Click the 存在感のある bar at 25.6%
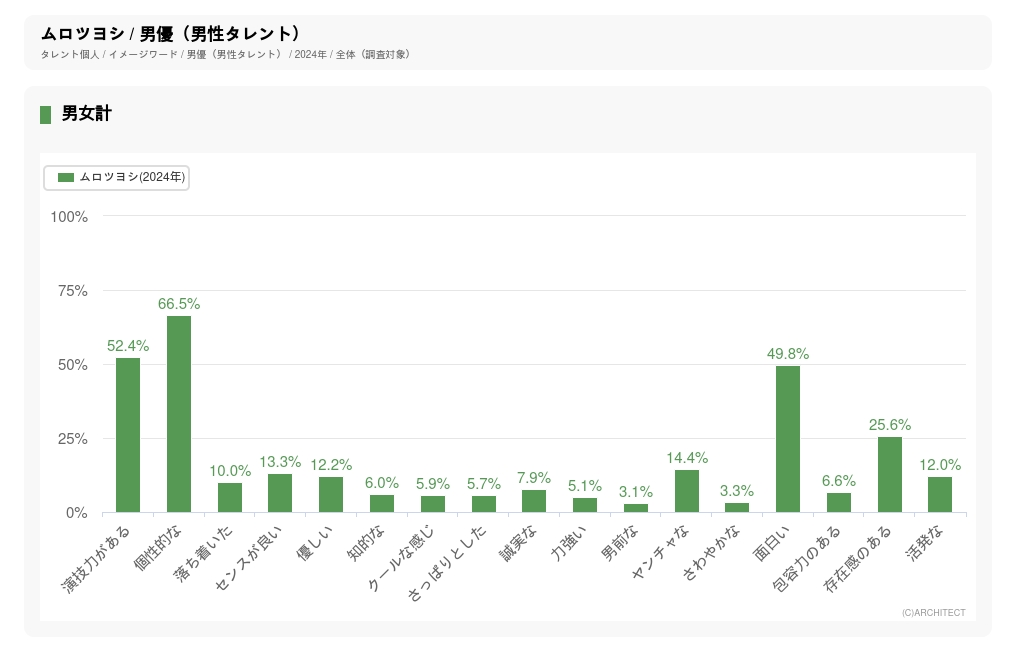This screenshot has height=653, width=1024. point(889,475)
